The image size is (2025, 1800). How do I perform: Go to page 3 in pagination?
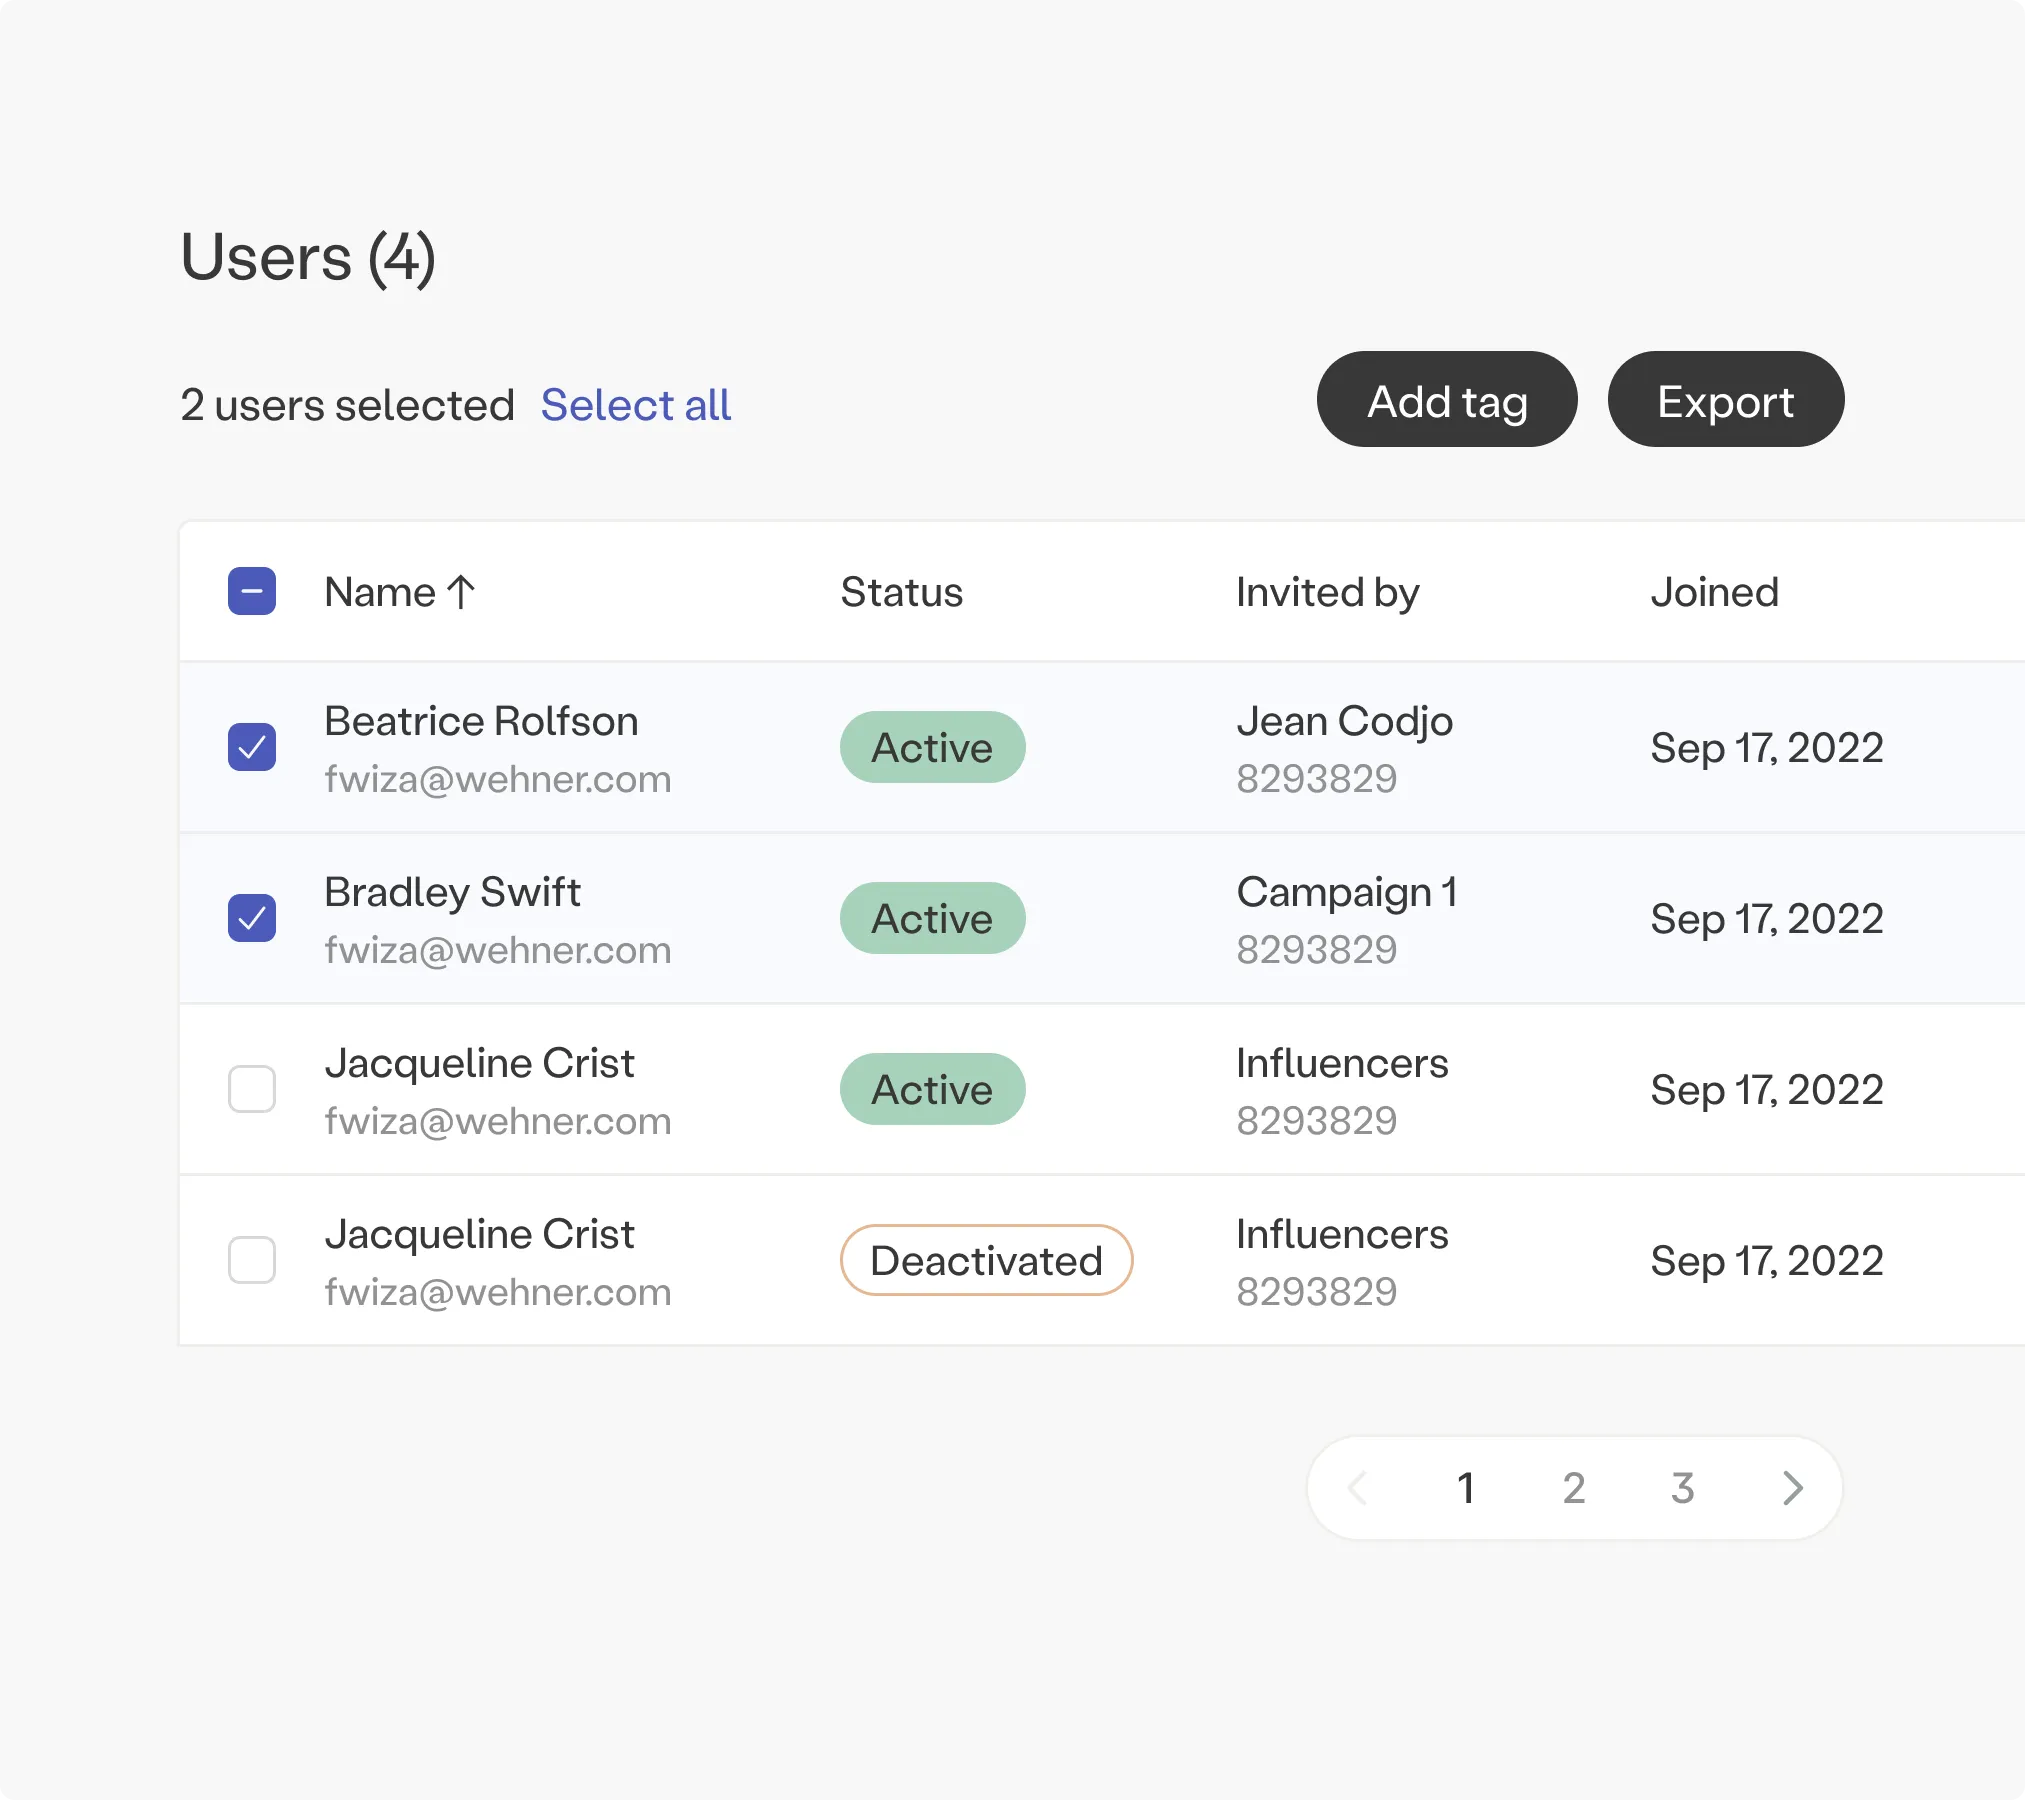click(1683, 1488)
